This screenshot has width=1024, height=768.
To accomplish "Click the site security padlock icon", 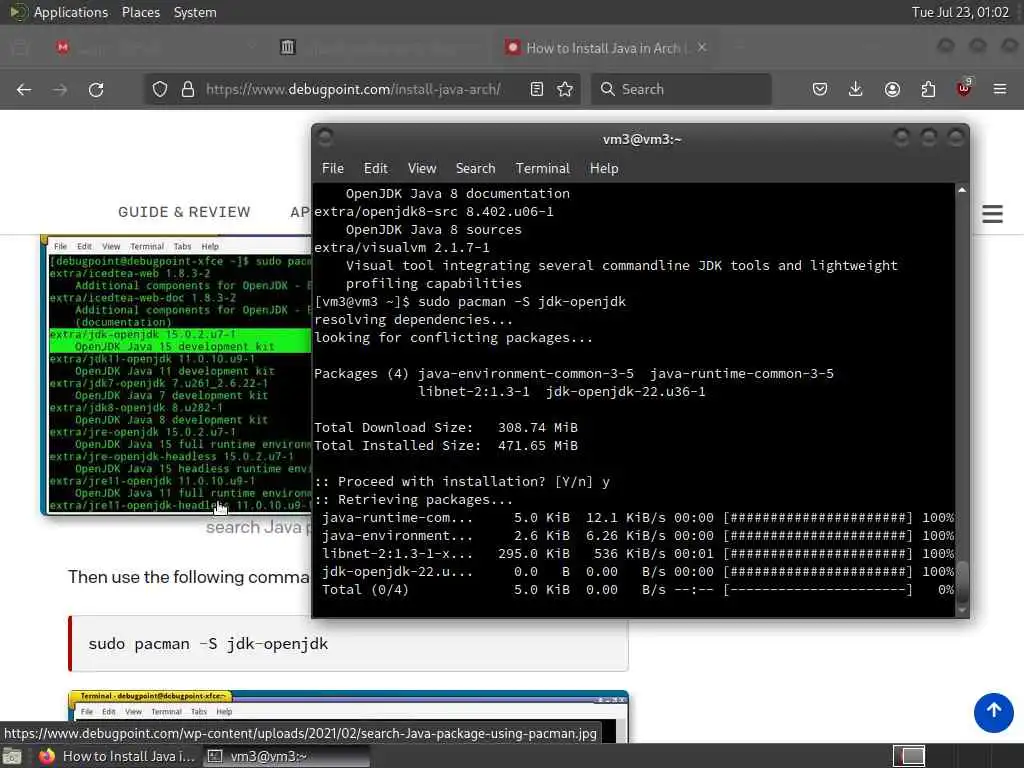I will (x=188, y=89).
